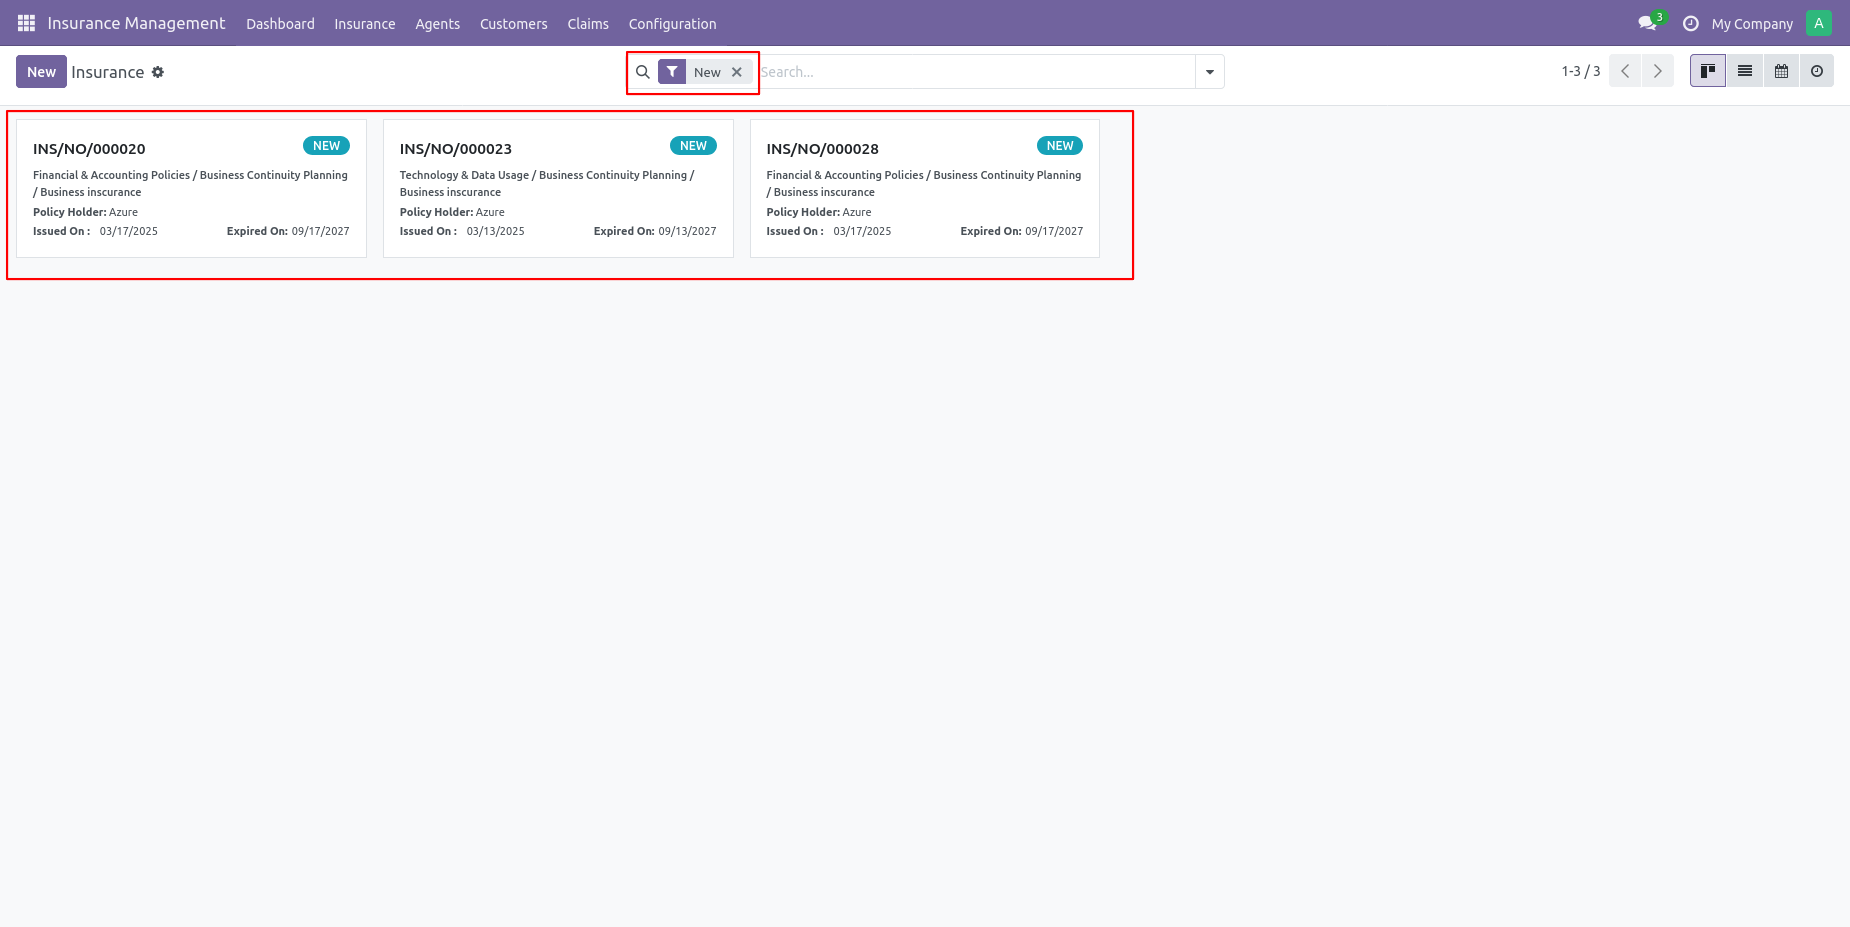Open the Claims menu
Screen dimensions: 1850x927
coord(588,24)
